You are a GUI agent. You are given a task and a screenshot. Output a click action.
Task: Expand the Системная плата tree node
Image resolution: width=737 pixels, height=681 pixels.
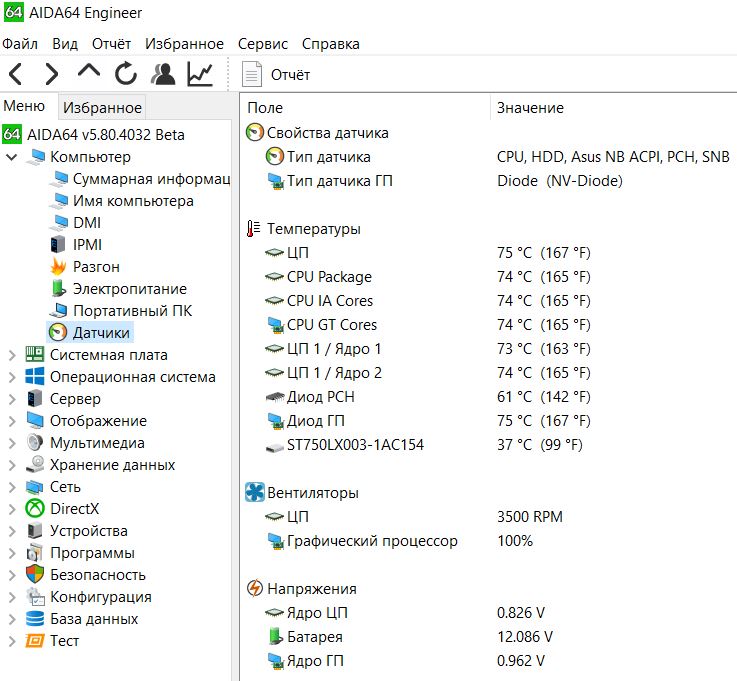coord(12,355)
